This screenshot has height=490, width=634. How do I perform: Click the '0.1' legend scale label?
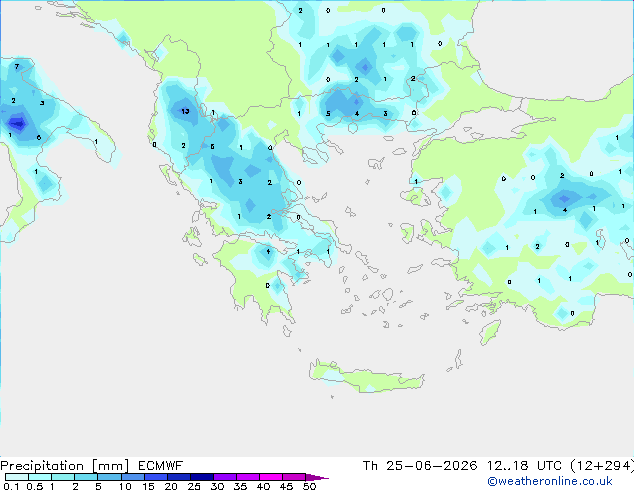pyautogui.click(x=11, y=486)
